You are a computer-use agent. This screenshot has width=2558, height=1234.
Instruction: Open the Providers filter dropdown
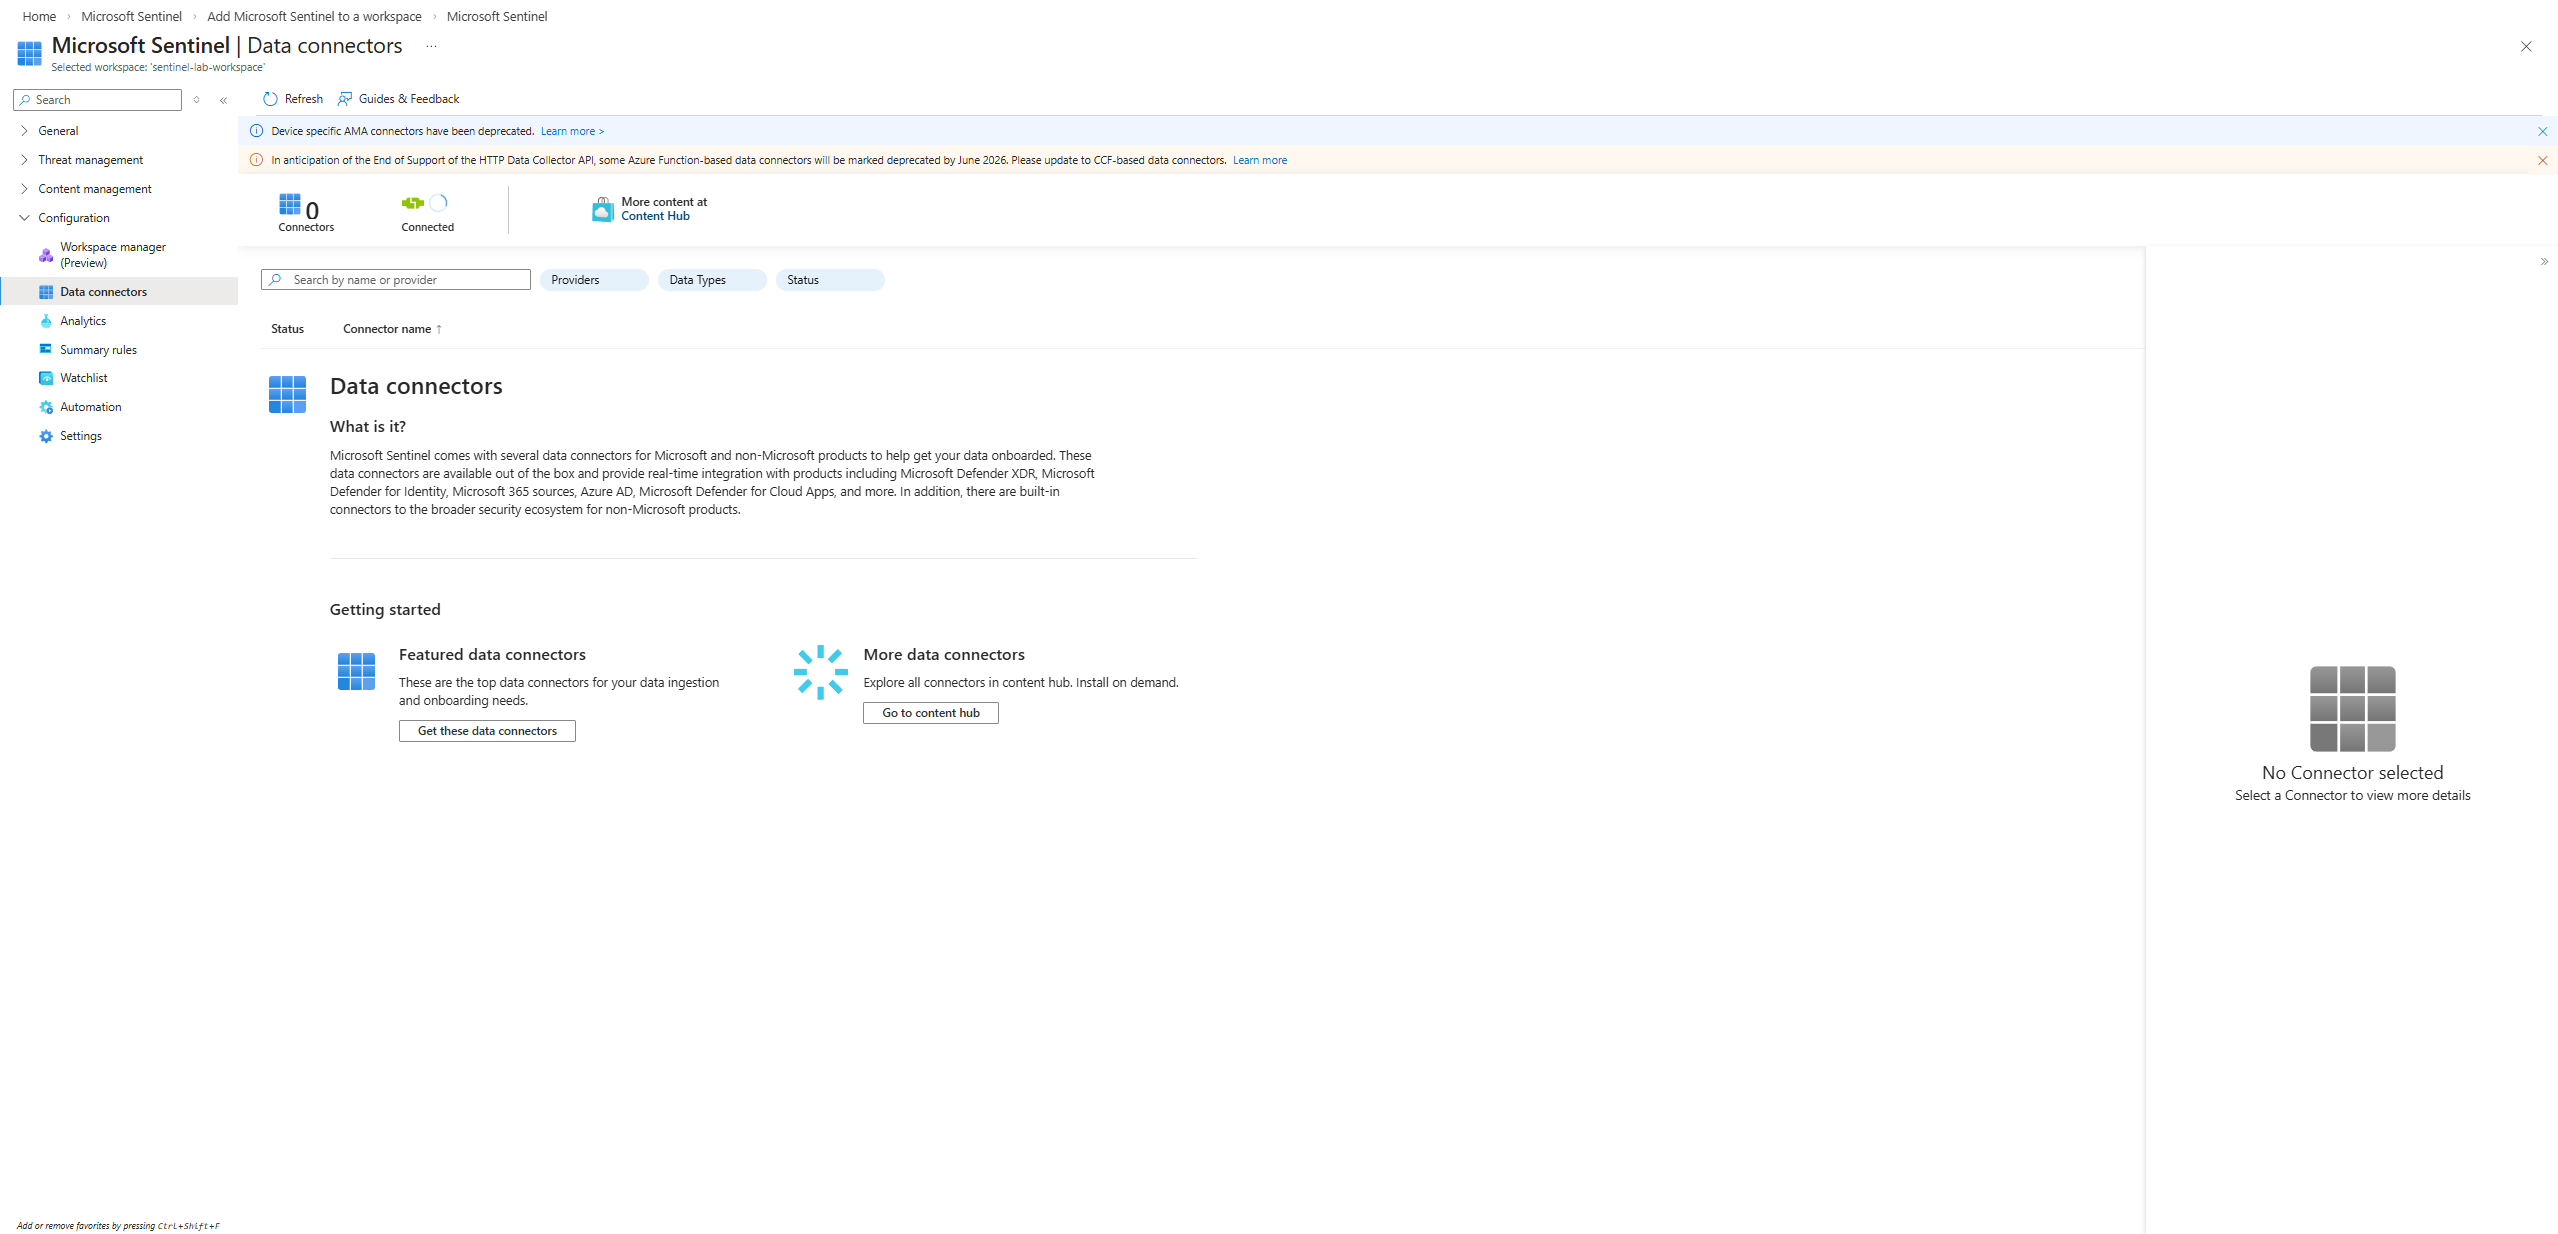[593, 280]
